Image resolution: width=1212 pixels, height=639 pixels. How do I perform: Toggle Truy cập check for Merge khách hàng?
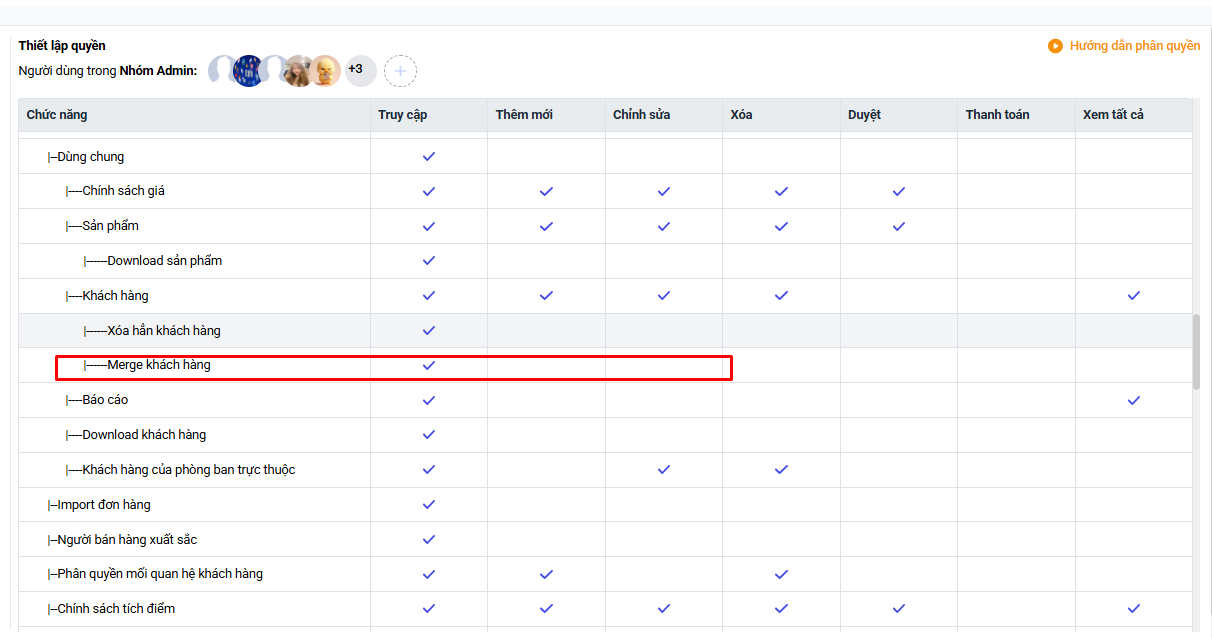[429, 365]
